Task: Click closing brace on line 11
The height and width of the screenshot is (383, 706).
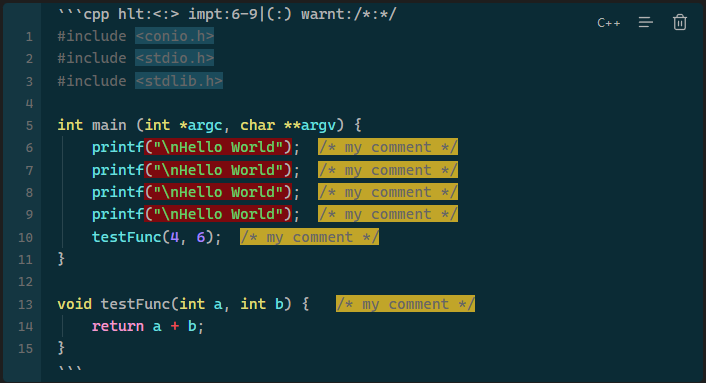Action: click(61, 259)
